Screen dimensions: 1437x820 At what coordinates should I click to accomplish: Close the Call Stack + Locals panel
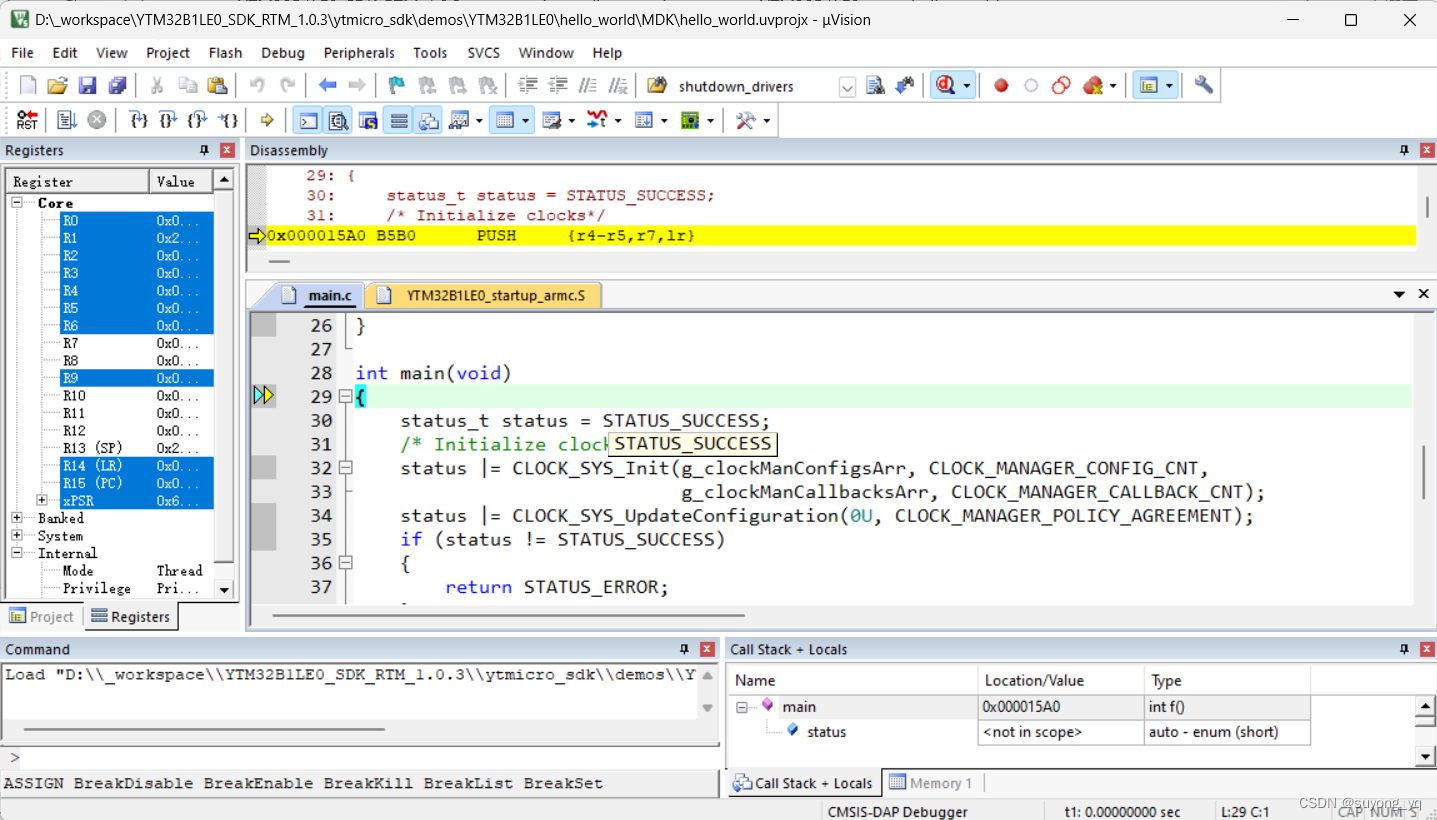1427,649
